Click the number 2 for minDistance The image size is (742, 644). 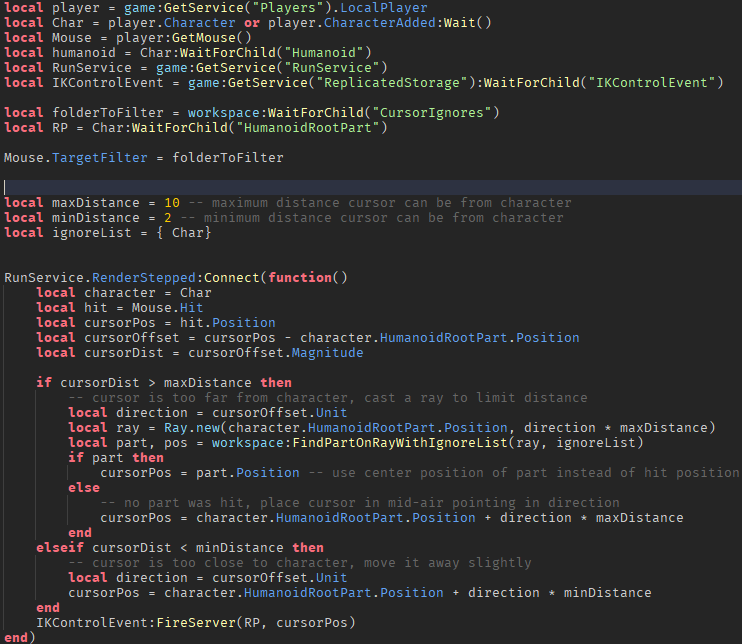(168, 217)
